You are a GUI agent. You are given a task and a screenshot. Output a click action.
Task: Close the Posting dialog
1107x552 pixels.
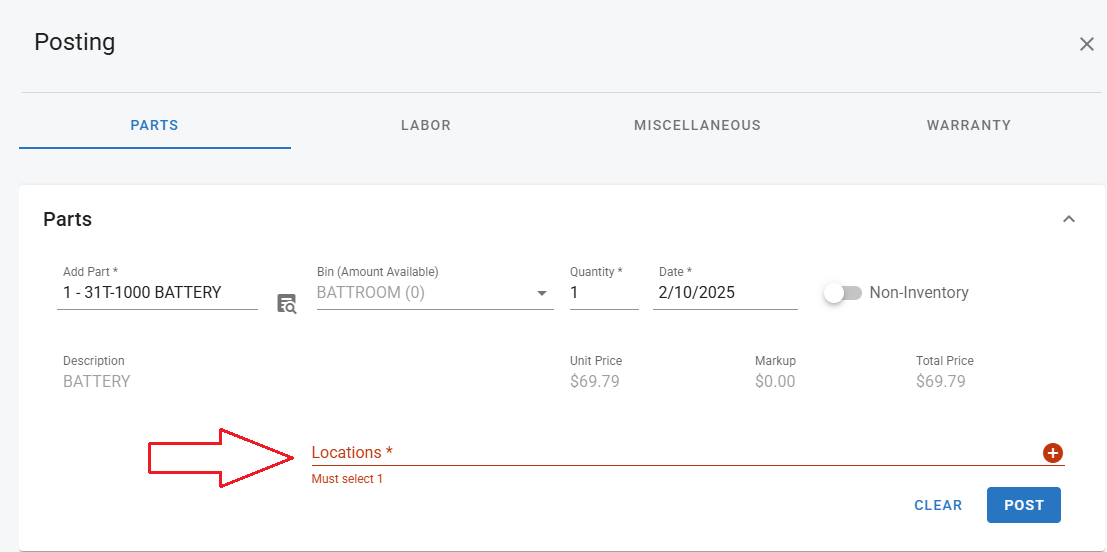[x=1086, y=44]
